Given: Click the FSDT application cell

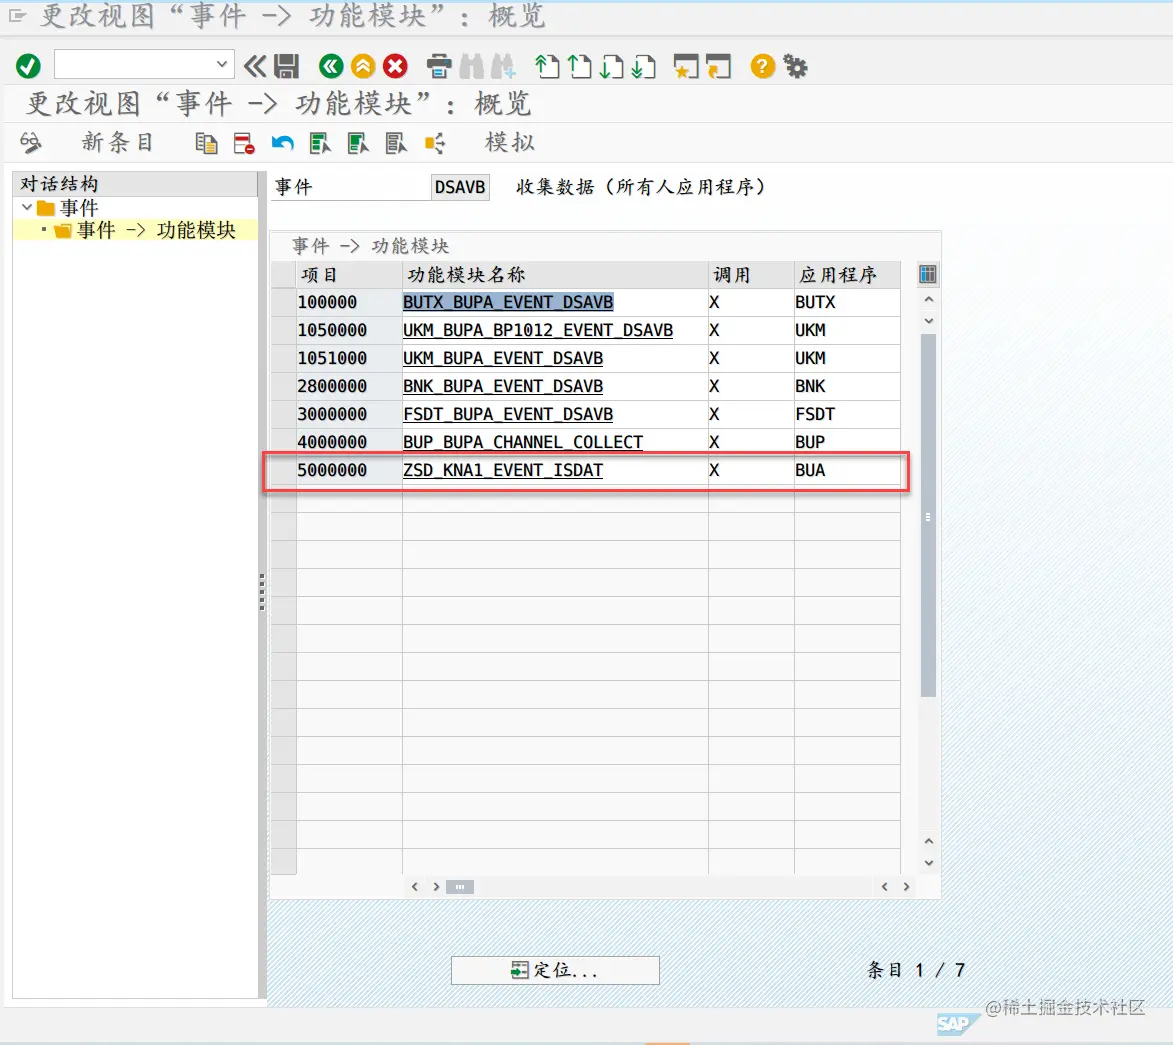Looking at the screenshot, I should click(847, 414).
